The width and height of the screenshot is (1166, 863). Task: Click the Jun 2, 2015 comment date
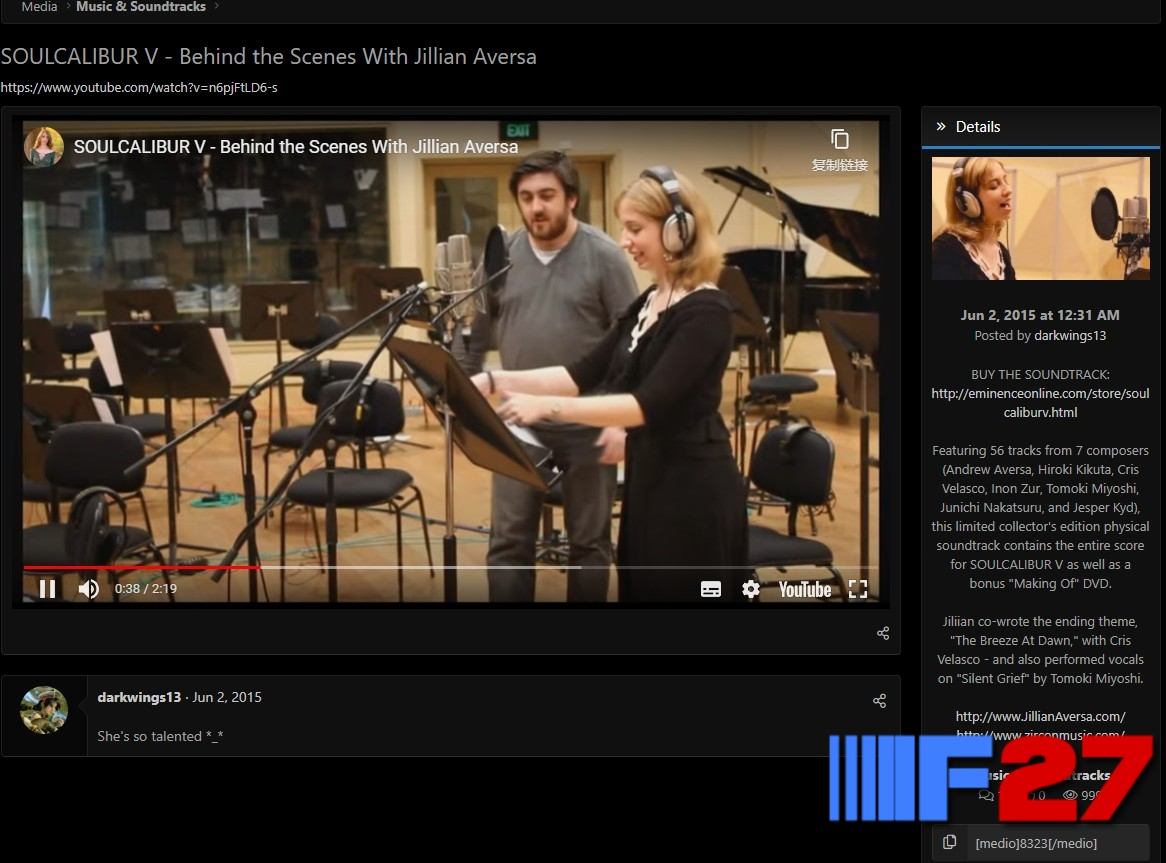click(227, 697)
